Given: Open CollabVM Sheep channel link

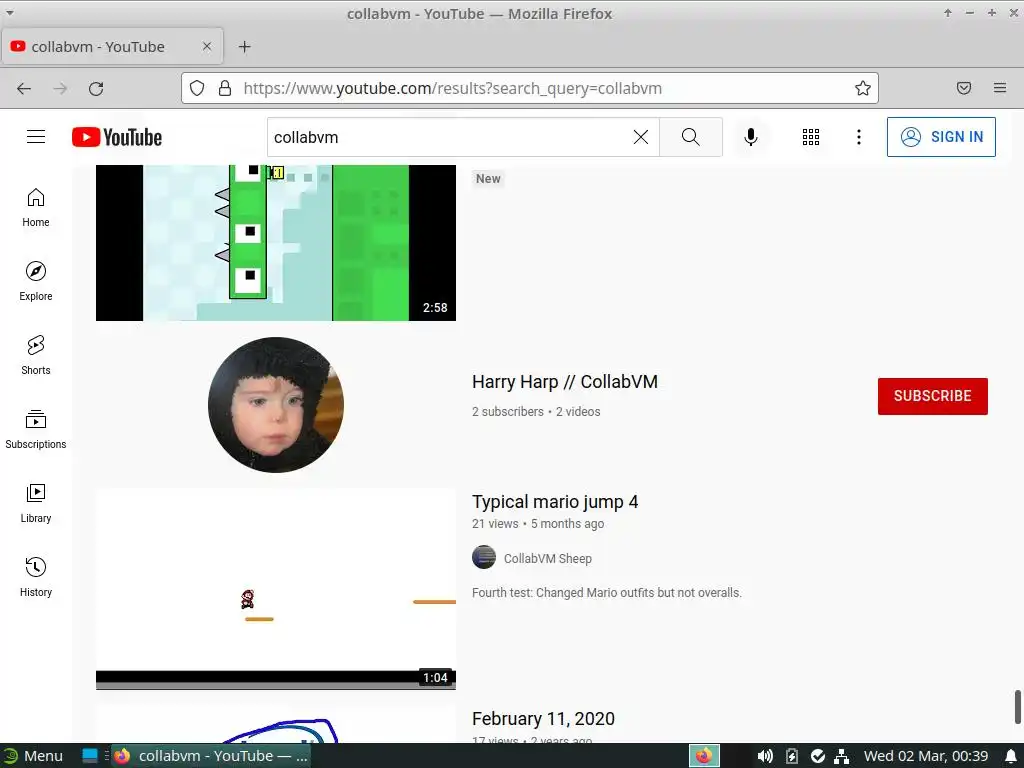Looking at the screenshot, I should point(547,558).
